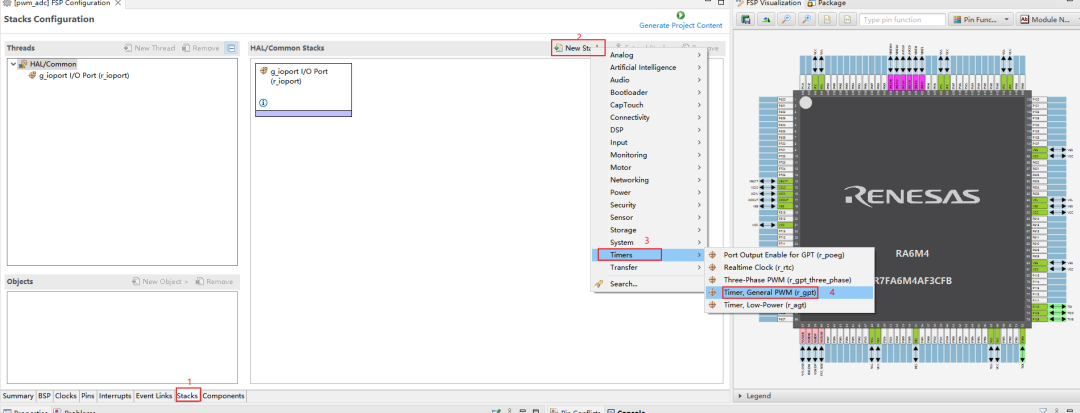Open the Pin Function dropdown
The width and height of the screenshot is (1080, 413).
coord(982,20)
